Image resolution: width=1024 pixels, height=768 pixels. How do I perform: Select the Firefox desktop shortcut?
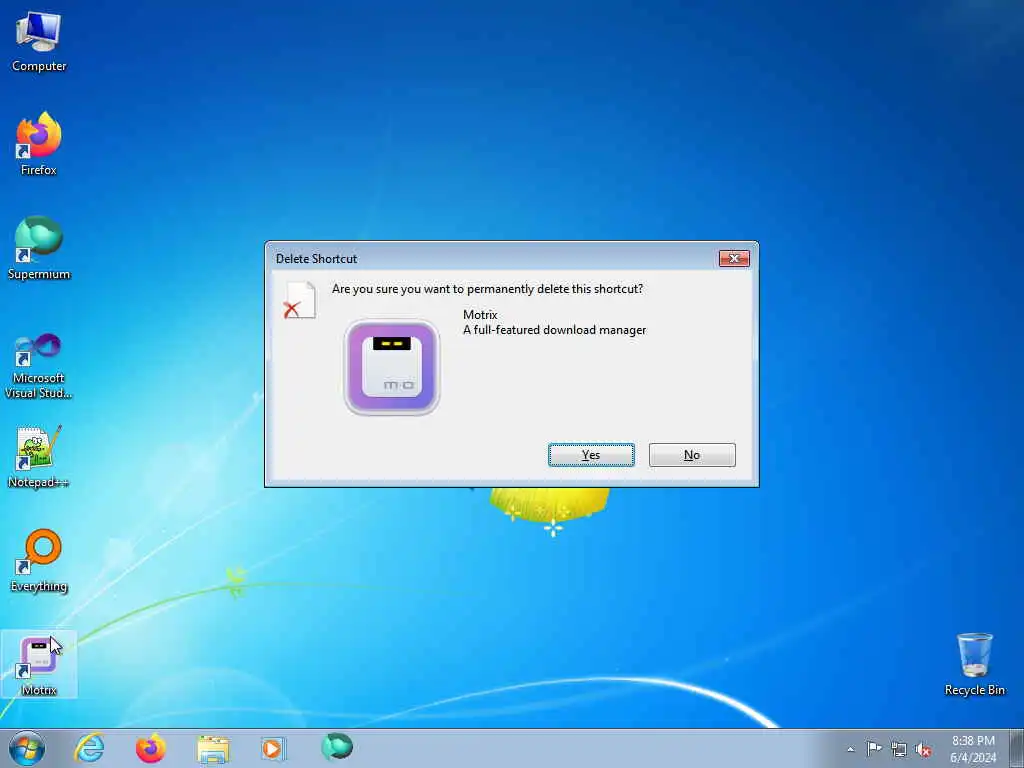[x=39, y=144]
